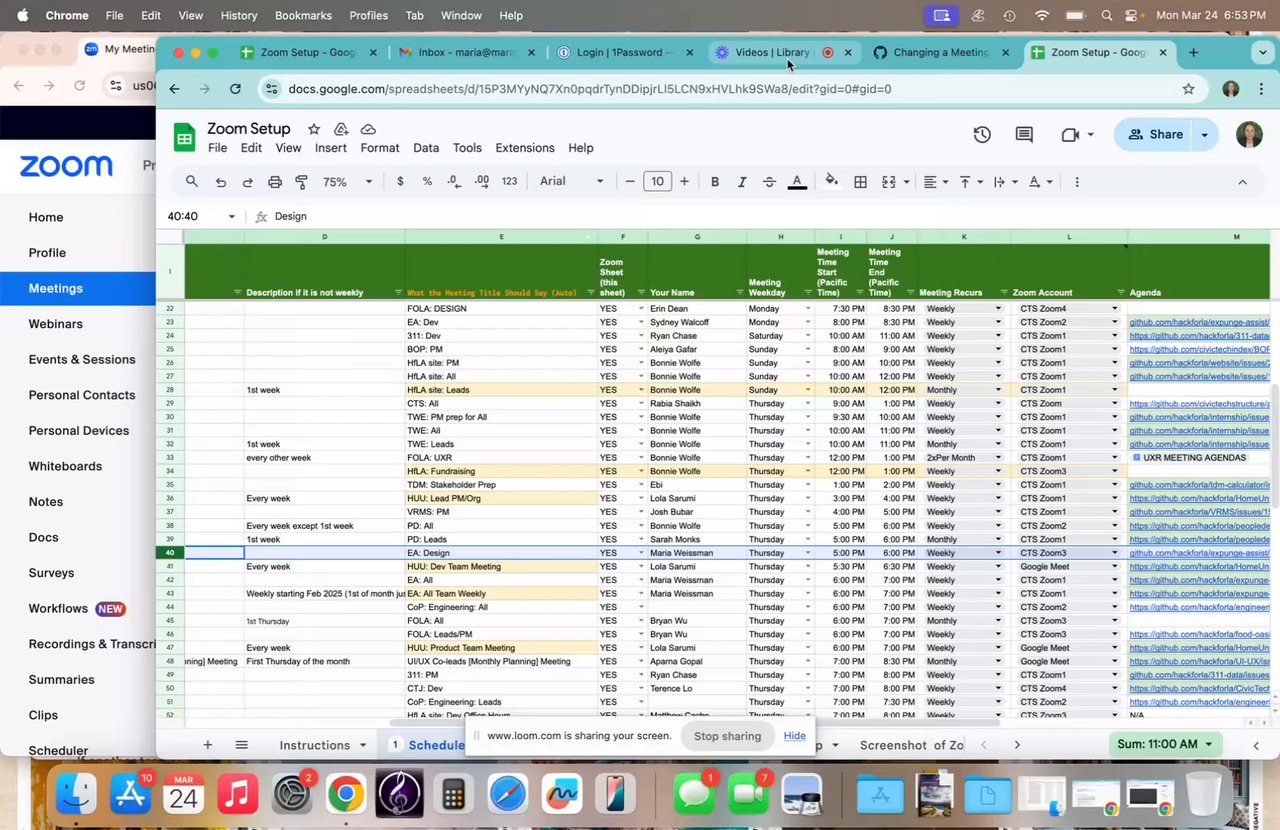Select the Paint format roller tool

click(301, 182)
